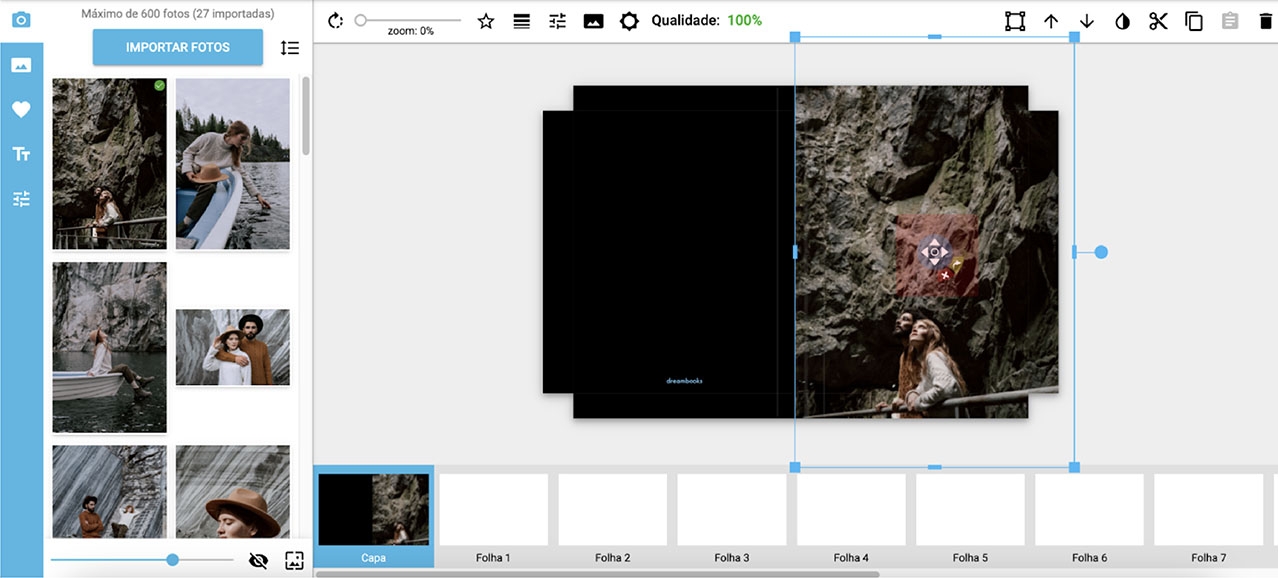Image resolution: width=1278 pixels, height=578 pixels.
Task: Click the star icon in toolbar
Action: pyautogui.click(x=486, y=21)
